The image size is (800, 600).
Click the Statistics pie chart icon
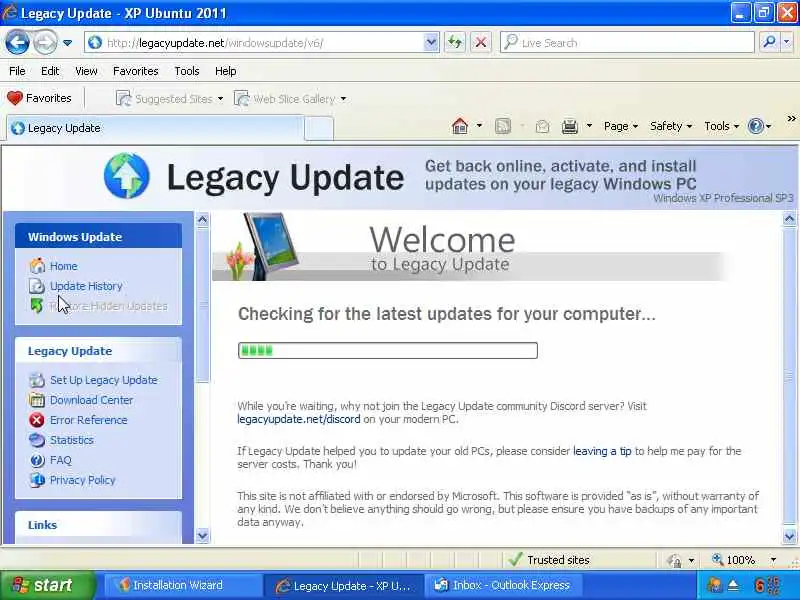click(x=37, y=440)
